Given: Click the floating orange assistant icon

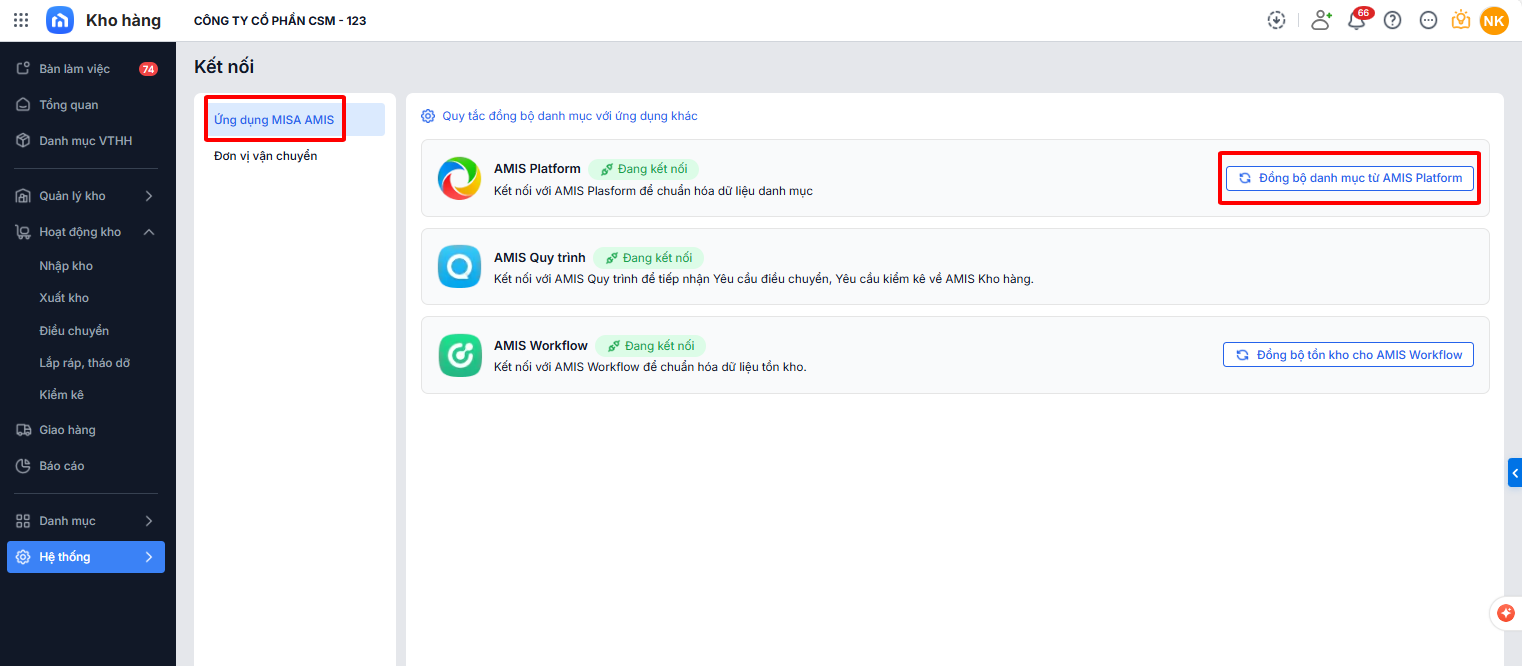Looking at the screenshot, I should pyautogui.click(x=1506, y=613).
